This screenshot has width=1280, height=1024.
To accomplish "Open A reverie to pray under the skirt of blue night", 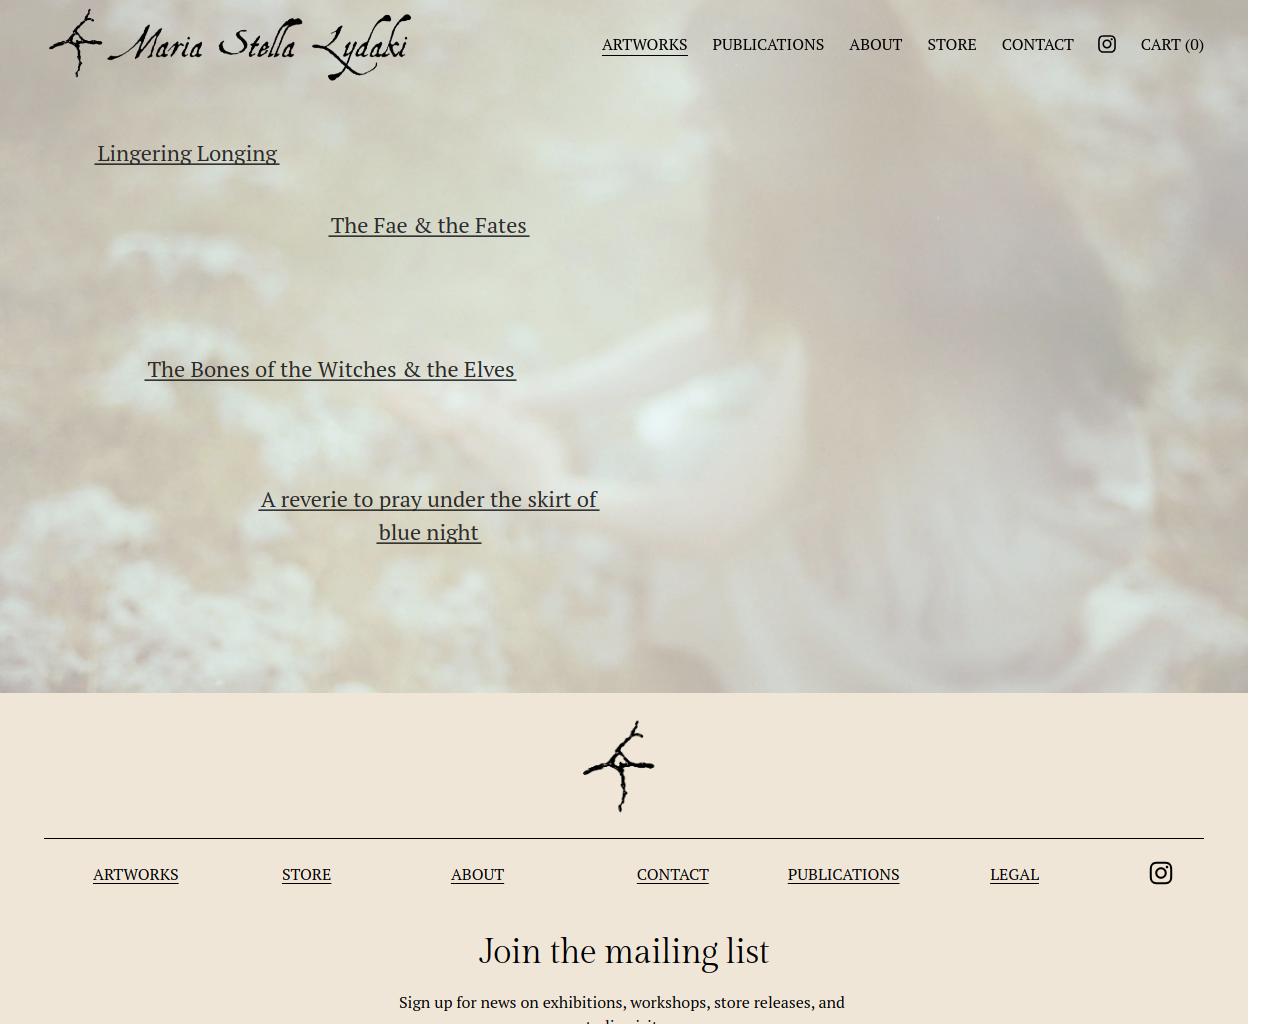I will coord(429,515).
